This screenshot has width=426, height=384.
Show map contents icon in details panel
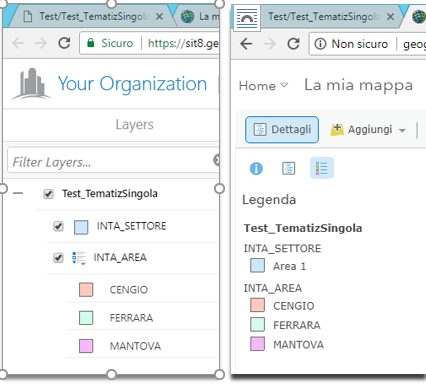tap(288, 168)
